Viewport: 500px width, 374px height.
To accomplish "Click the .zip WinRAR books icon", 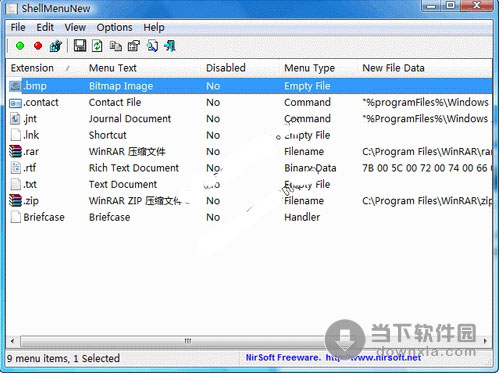I will [x=15, y=200].
